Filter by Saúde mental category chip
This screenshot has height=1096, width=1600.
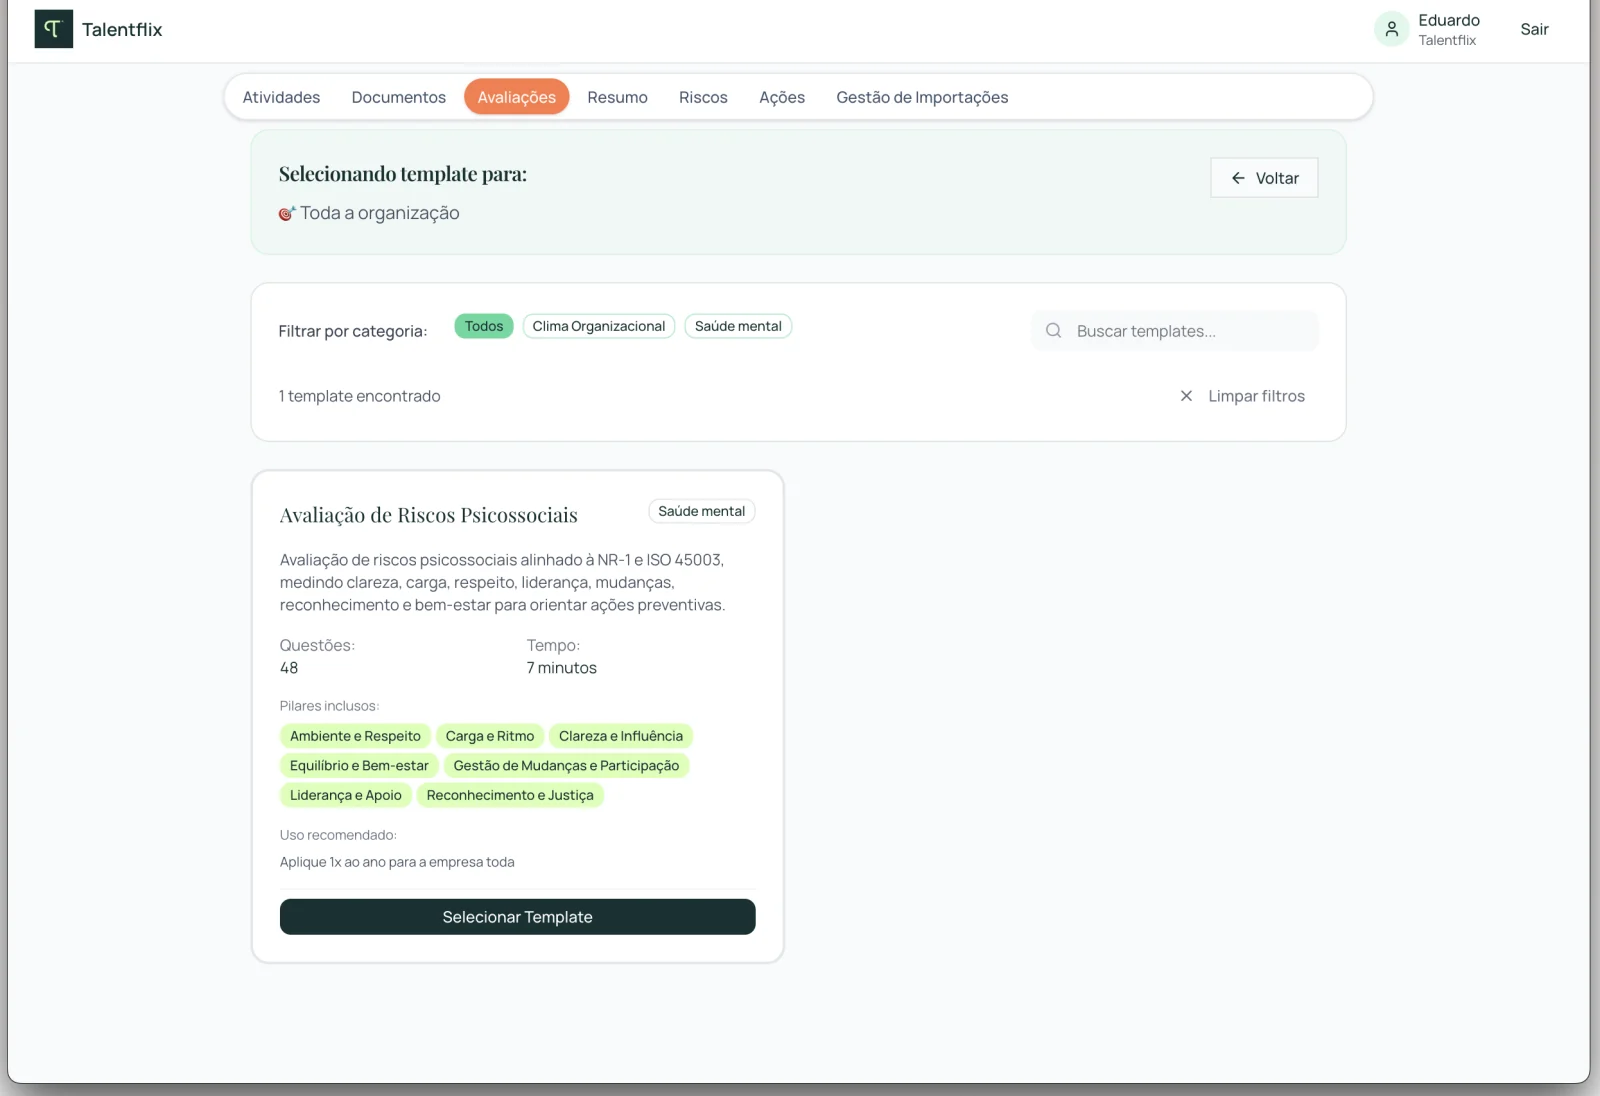click(x=738, y=326)
